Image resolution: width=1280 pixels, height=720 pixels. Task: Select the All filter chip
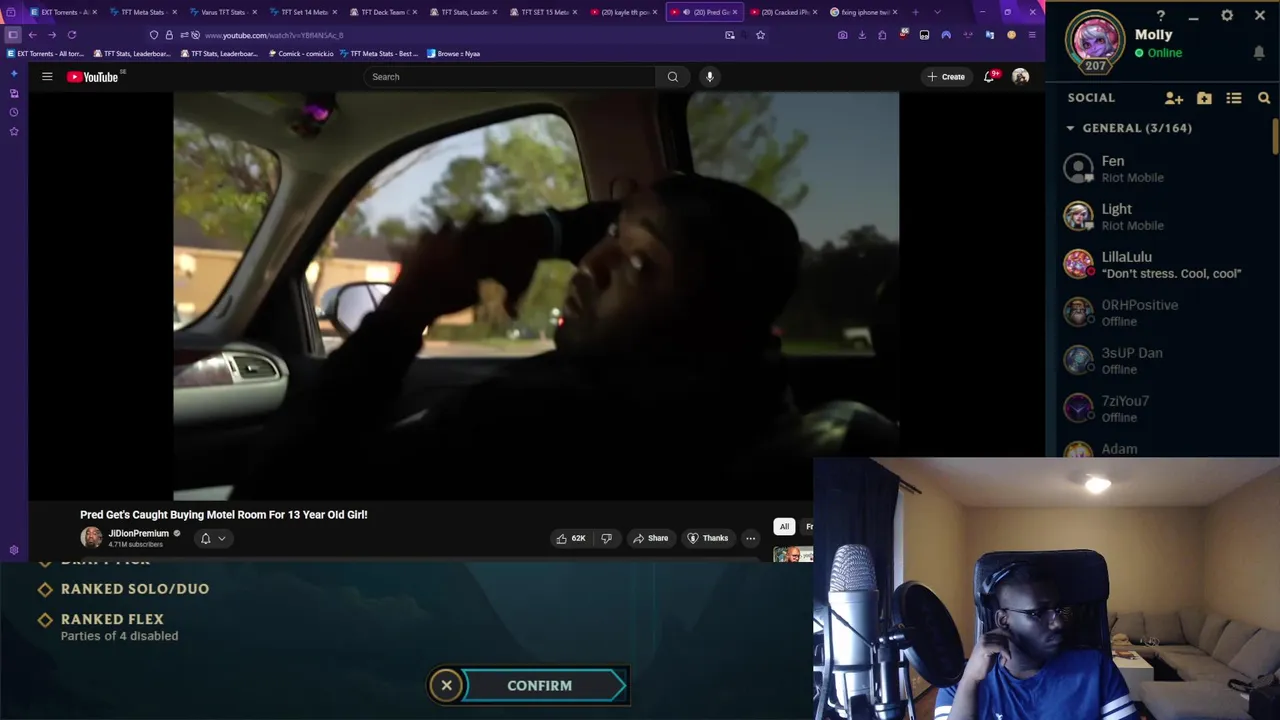click(x=784, y=526)
